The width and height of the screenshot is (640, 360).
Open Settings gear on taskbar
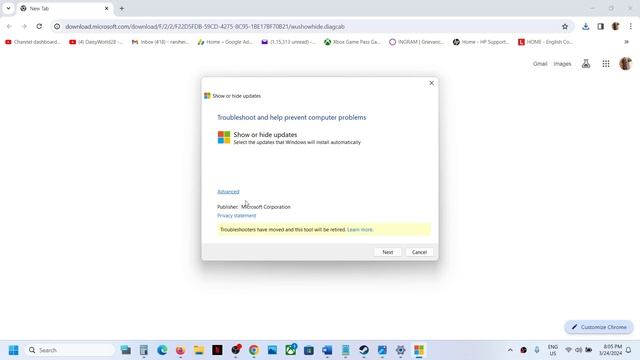click(x=400, y=350)
